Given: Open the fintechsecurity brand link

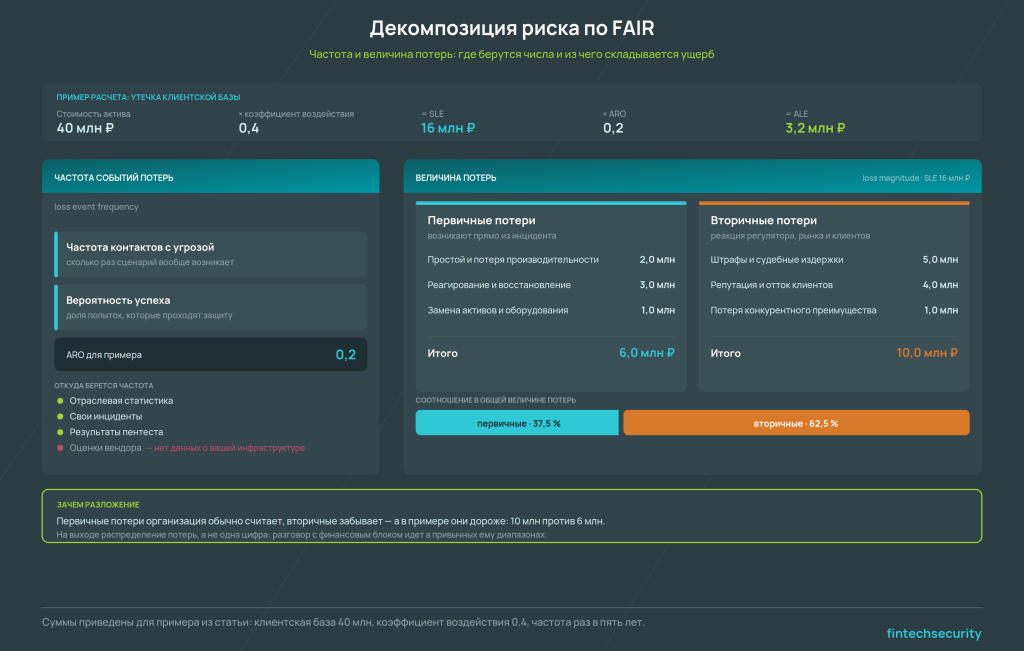Looking at the screenshot, I should coord(934,633).
